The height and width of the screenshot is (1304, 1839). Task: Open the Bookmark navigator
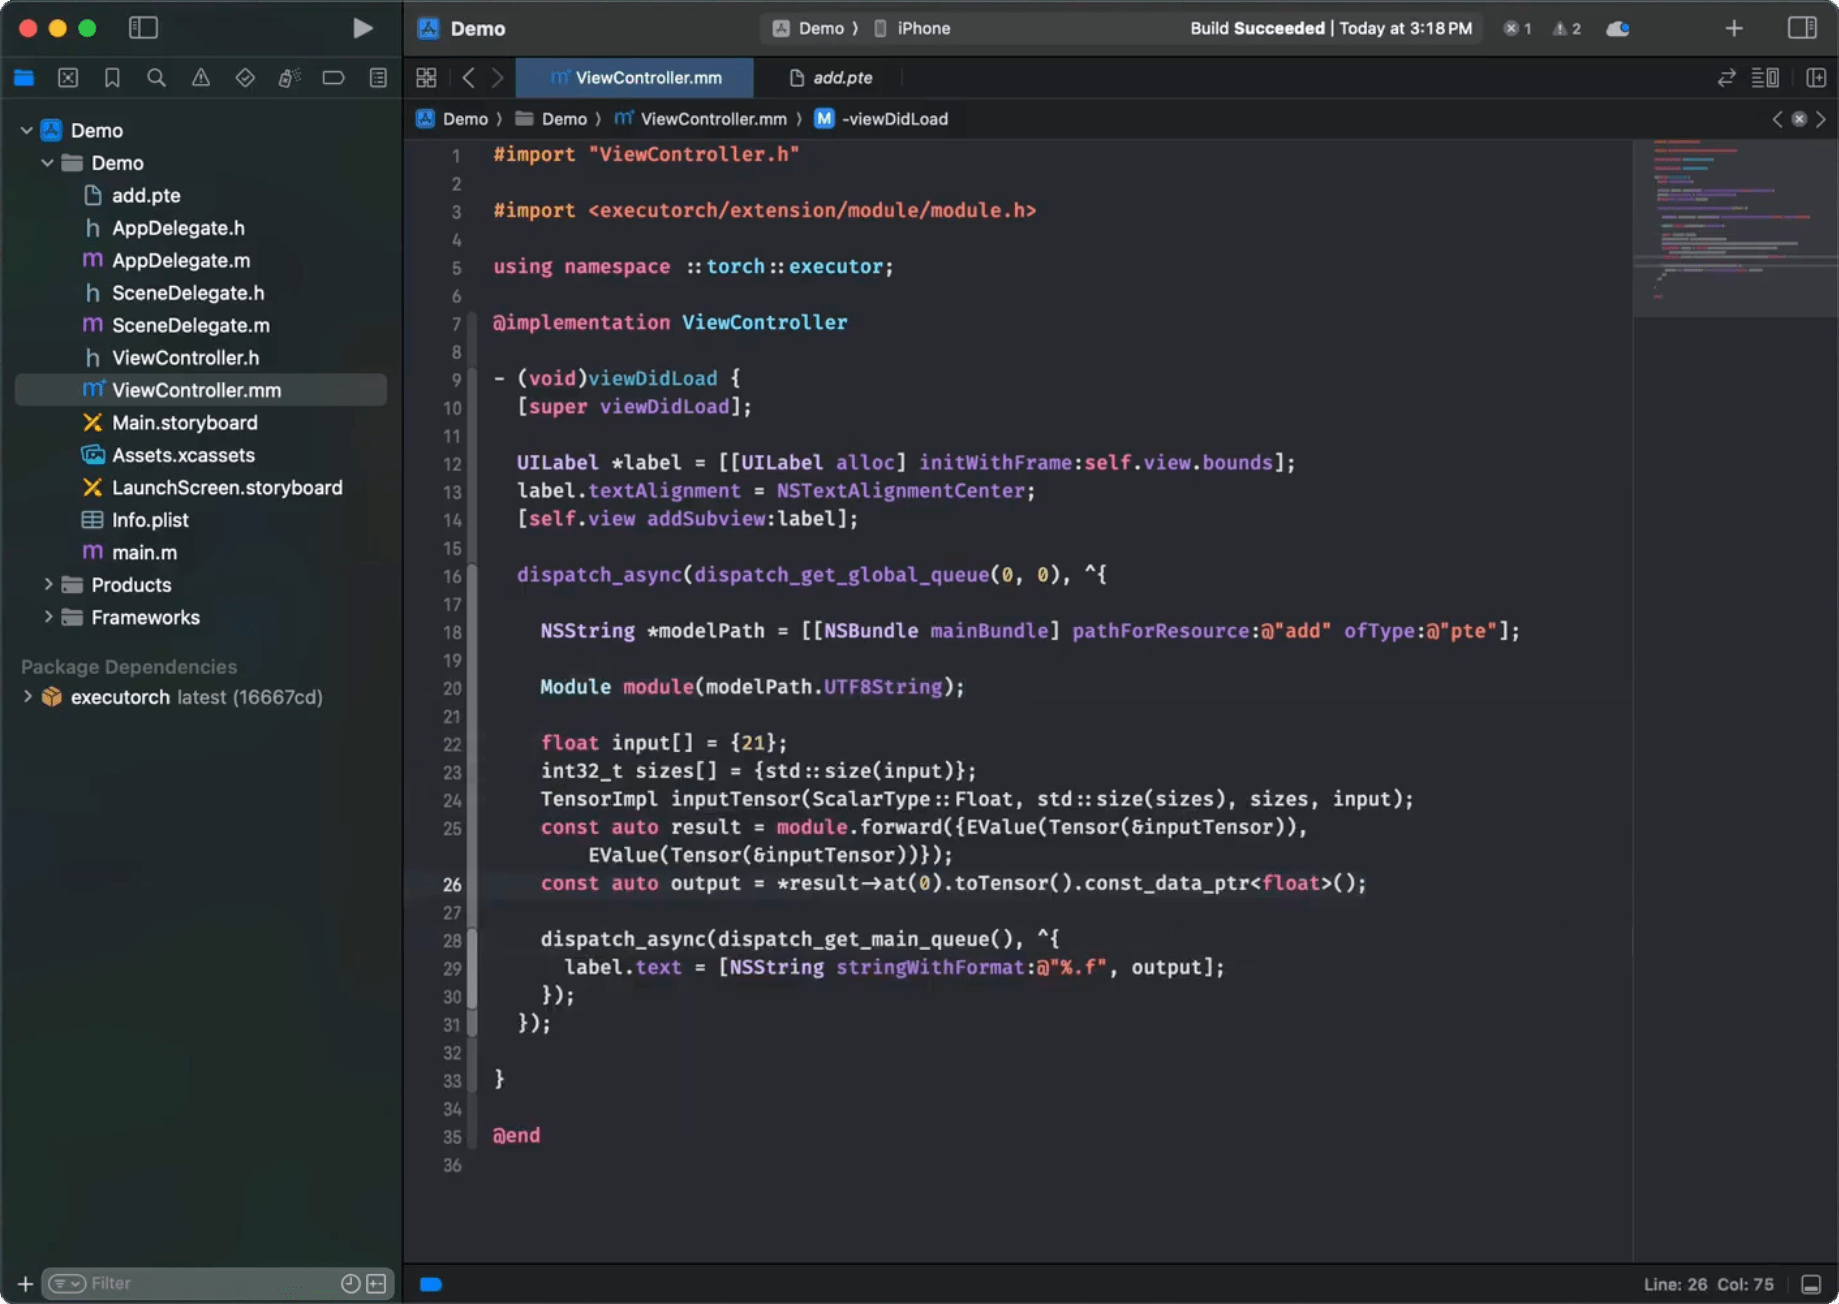[112, 77]
